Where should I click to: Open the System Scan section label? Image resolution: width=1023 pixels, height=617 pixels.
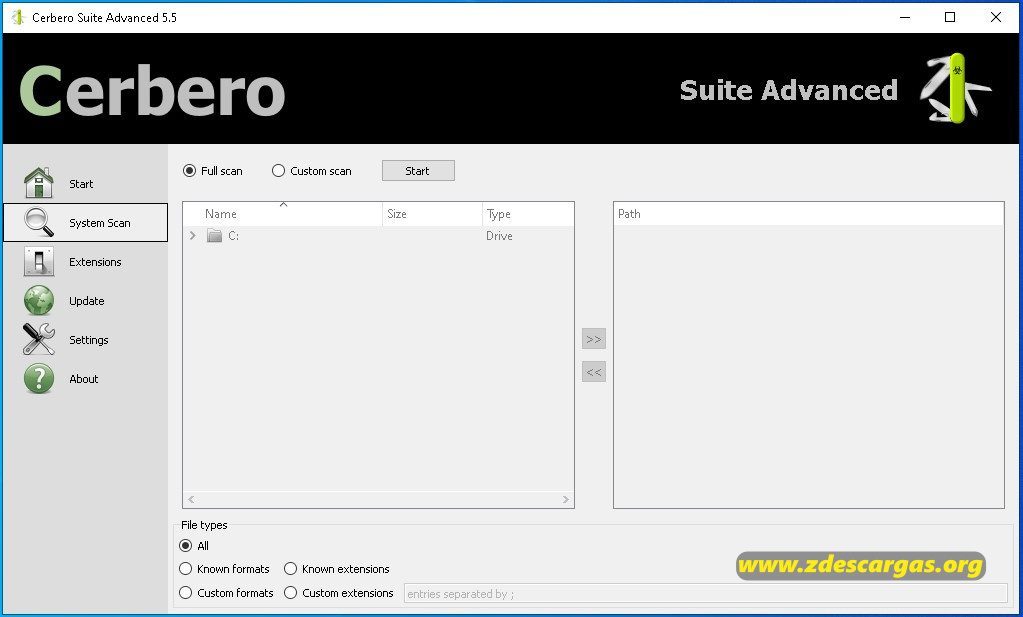(x=100, y=223)
